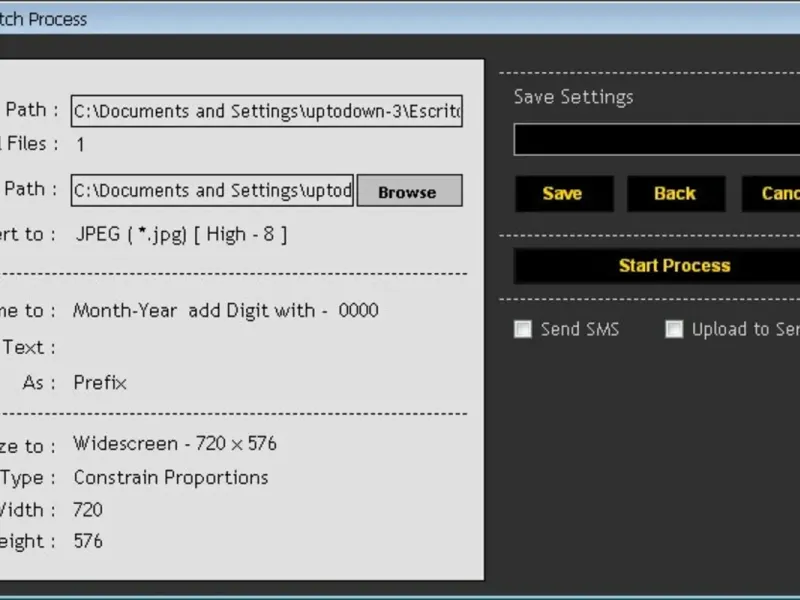800x600 pixels.
Task: Click the partially visible Cancel button
Action: (771, 193)
